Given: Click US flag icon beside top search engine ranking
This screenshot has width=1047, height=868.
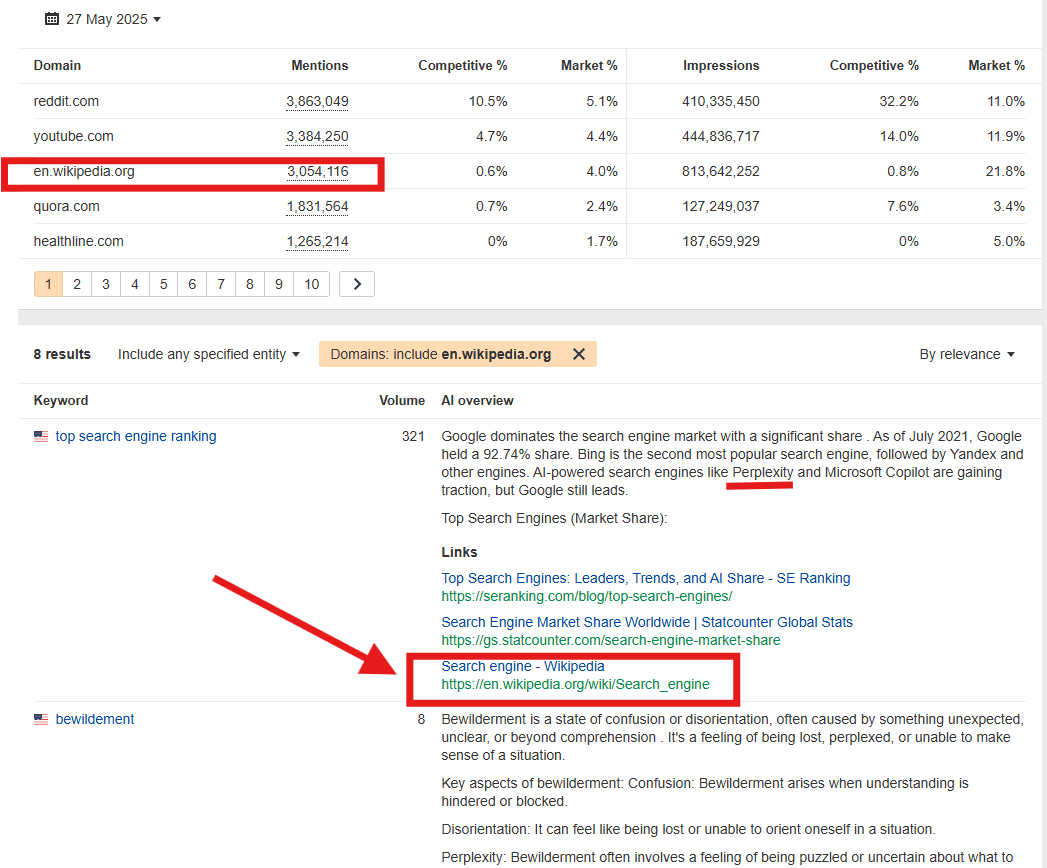Looking at the screenshot, I should (x=41, y=436).
